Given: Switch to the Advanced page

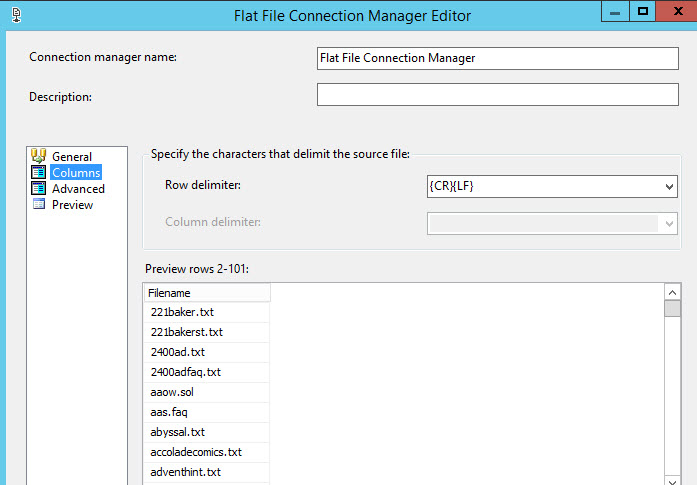Looking at the screenshot, I should (x=78, y=188).
